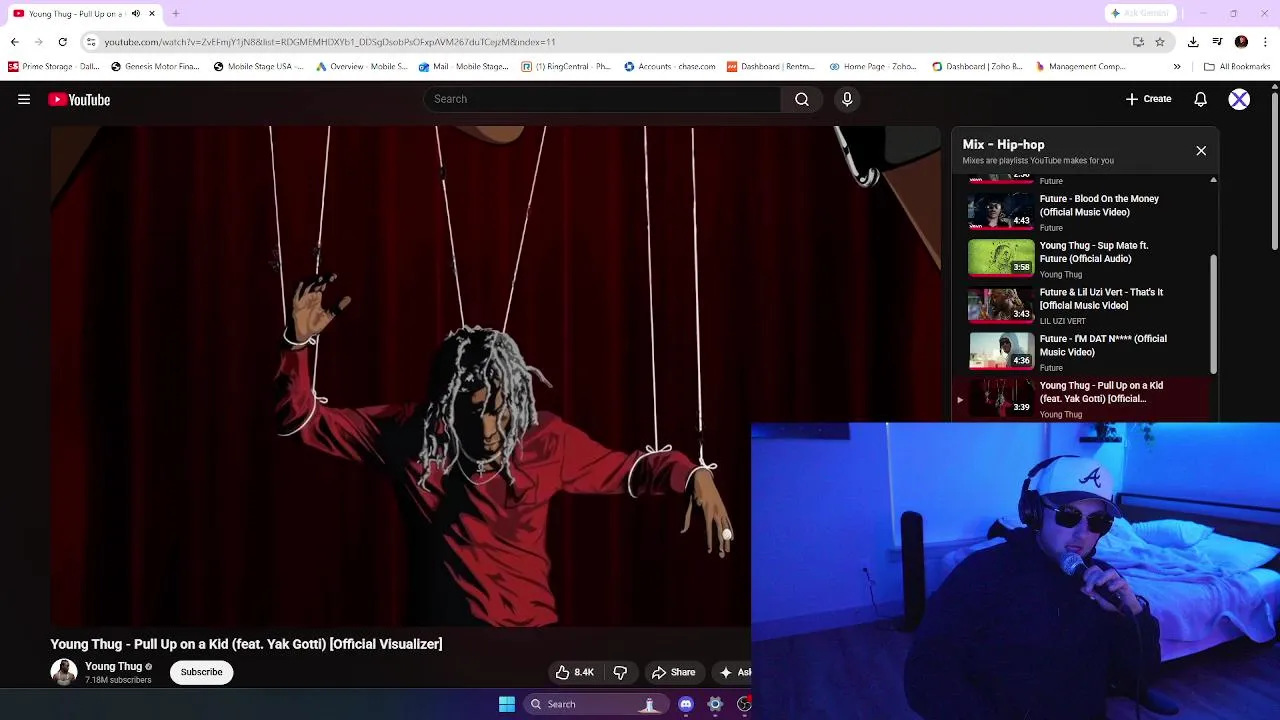
Task: Click the address bar URL
Action: click(330, 42)
